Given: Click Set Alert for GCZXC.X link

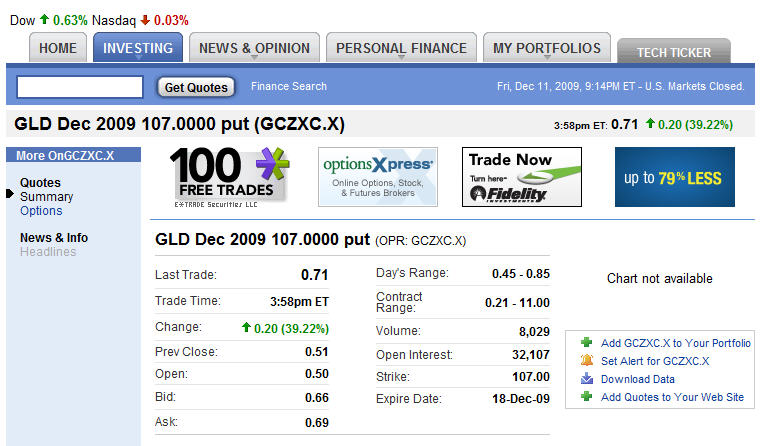Looking at the screenshot, I should click(x=655, y=361).
